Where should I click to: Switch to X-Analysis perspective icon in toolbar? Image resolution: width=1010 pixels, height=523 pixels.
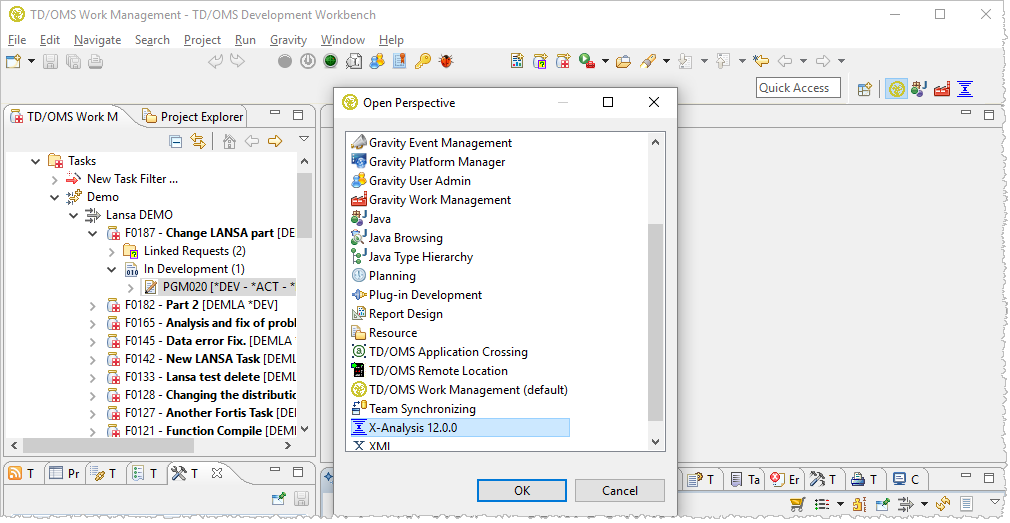click(965, 89)
